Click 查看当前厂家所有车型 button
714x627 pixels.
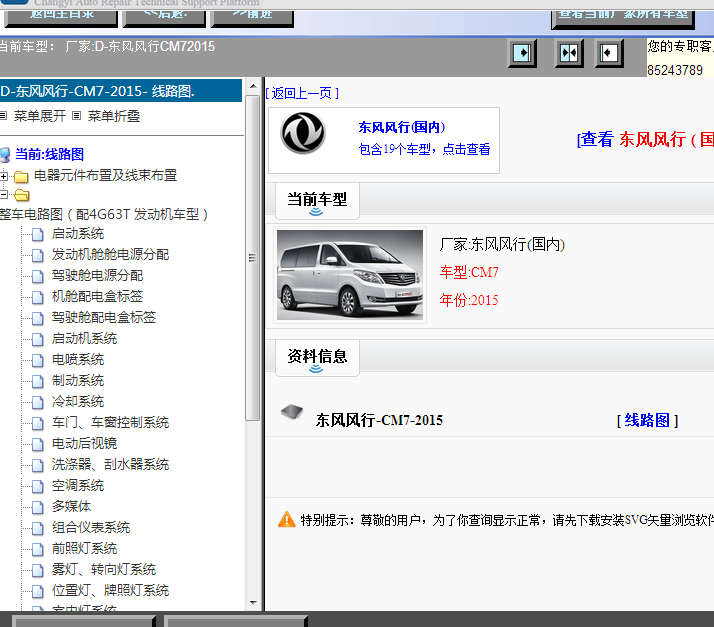623,18
